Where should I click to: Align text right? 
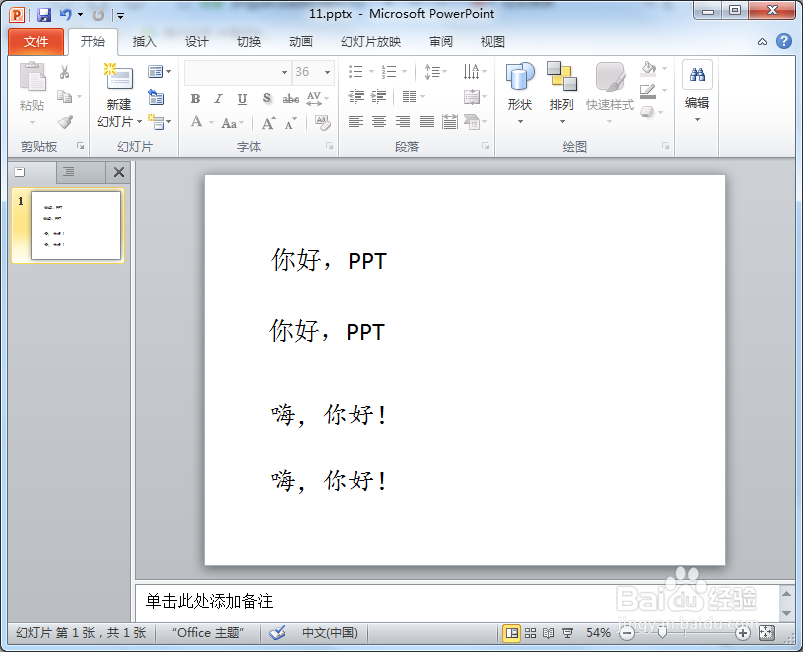[403, 121]
